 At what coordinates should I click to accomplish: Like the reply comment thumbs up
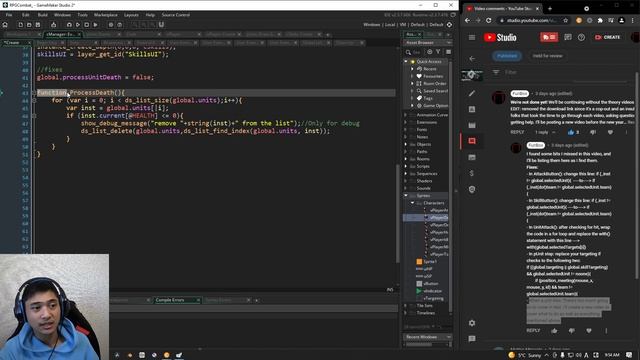[554, 331]
